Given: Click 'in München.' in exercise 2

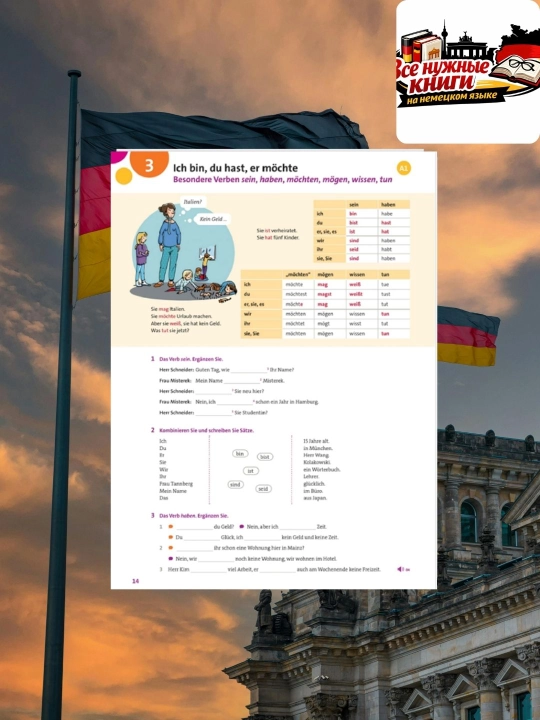Looking at the screenshot, I should (x=318, y=449).
